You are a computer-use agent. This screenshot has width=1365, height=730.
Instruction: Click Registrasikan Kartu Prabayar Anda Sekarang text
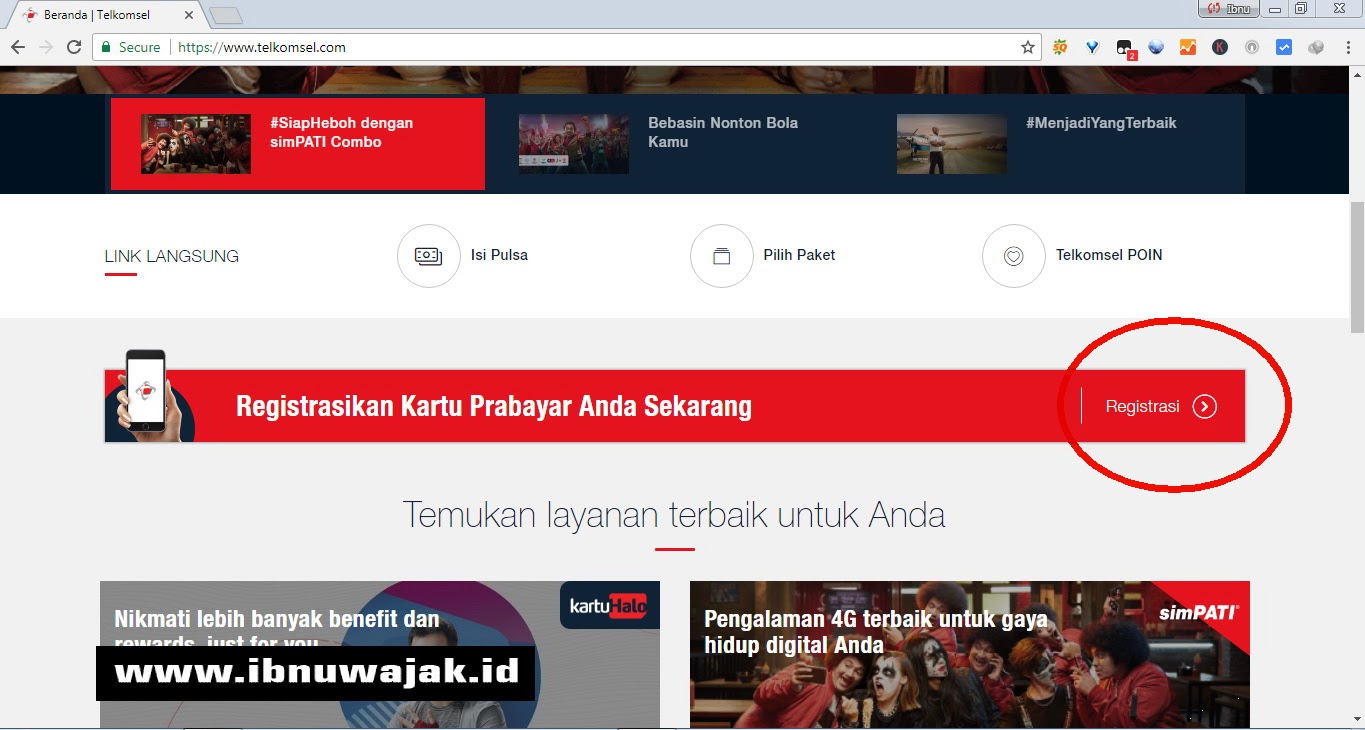[494, 406]
